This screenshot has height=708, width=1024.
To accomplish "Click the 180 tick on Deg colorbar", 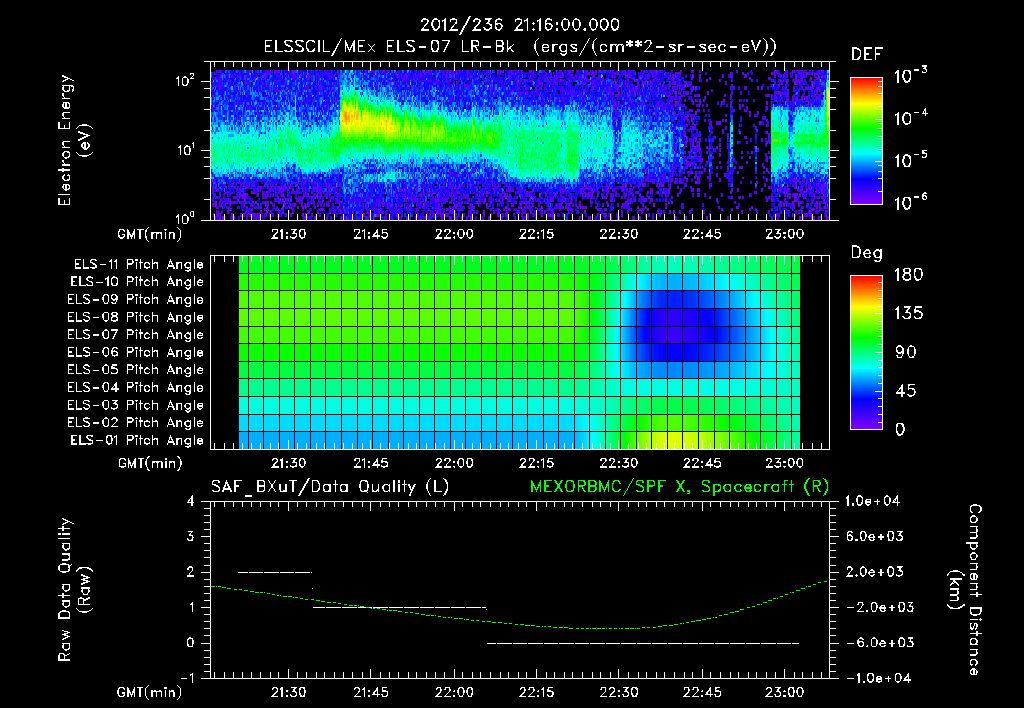I will [x=908, y=275].
